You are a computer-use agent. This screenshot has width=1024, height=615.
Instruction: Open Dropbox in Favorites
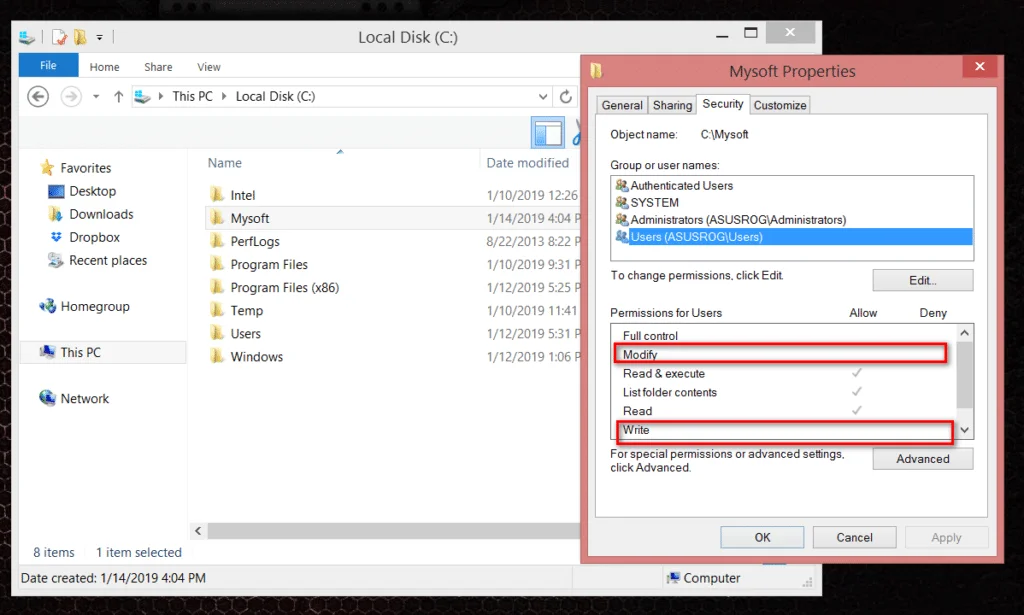94,237
